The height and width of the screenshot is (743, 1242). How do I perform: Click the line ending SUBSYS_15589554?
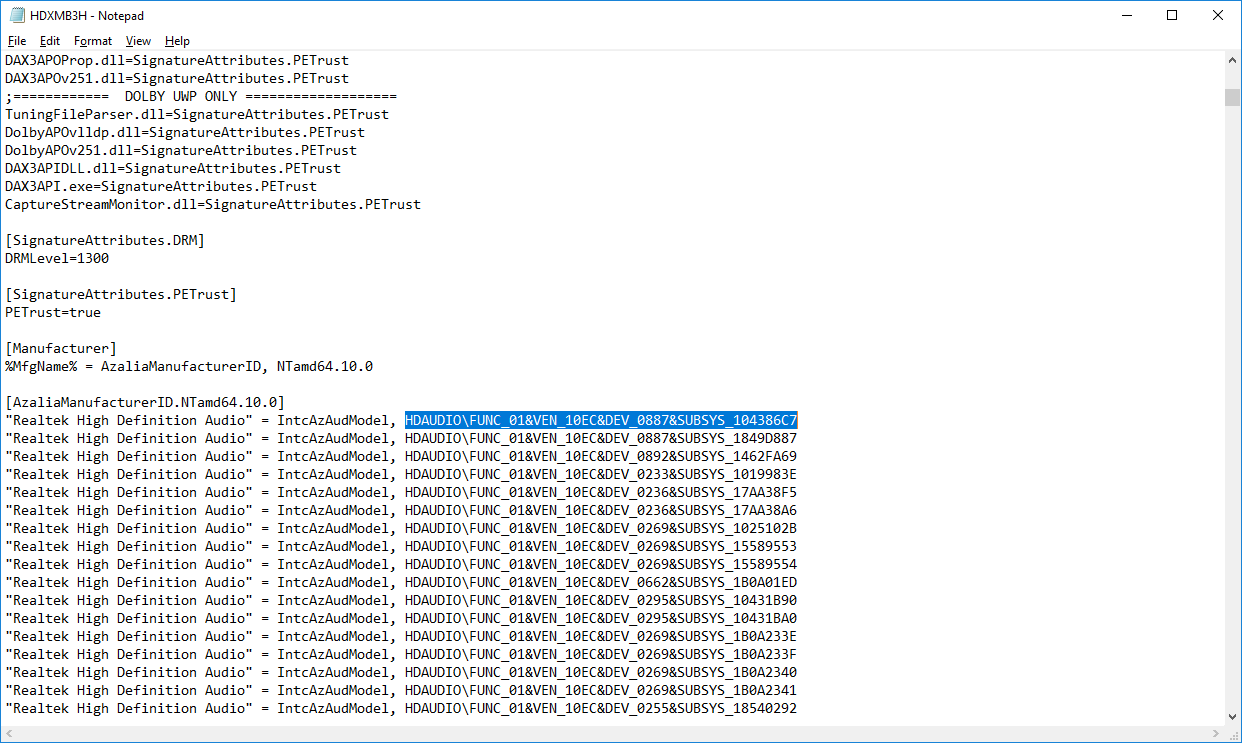401,564
